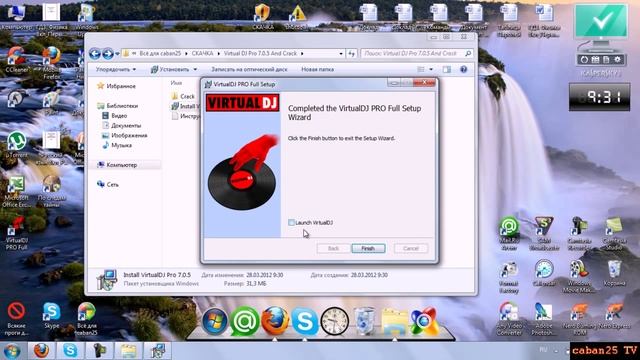Open Microsoft Office Excel desktop shortcut
Screen dimensions: 640x360
[16, 191]
